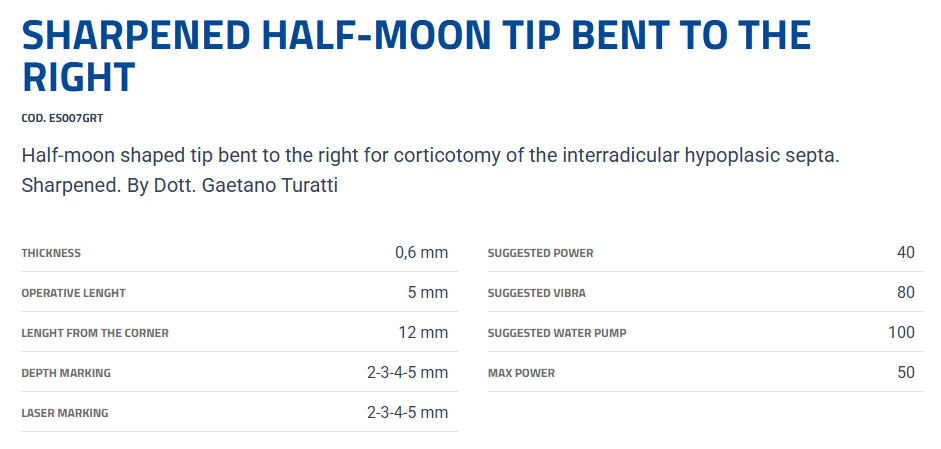Select the 5 mm operative length value
The height and width of the screenshot is (449, 941).
point(427,293)
